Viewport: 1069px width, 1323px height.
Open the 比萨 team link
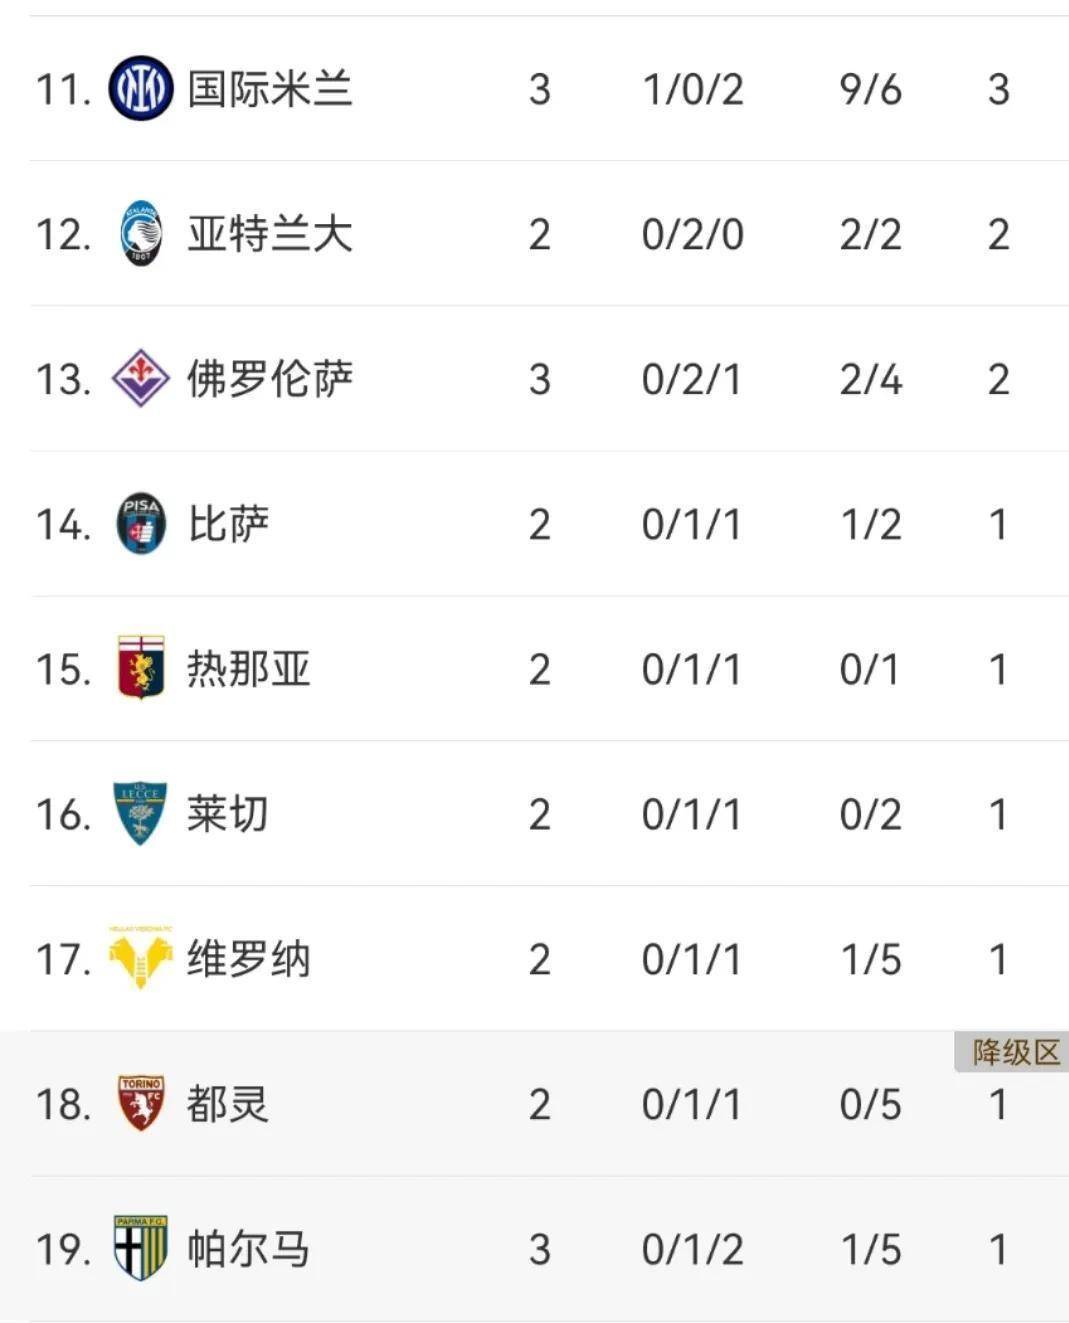pyautogui.click(x=229, y=523)
